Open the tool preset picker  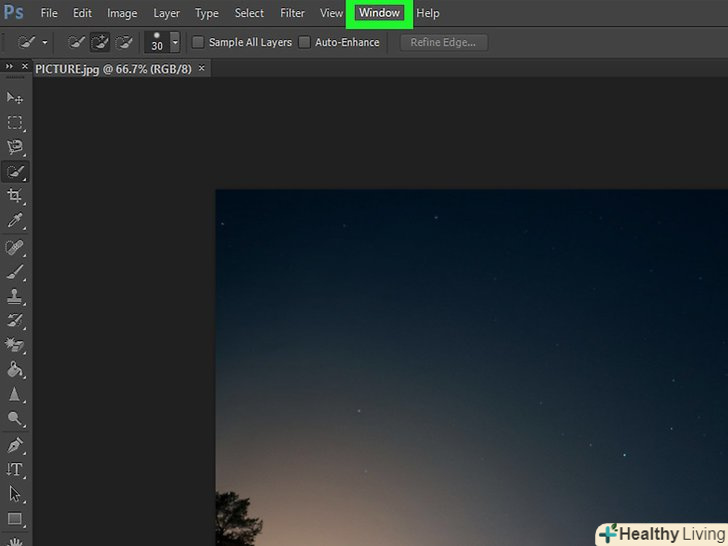(x=32, y=42)
